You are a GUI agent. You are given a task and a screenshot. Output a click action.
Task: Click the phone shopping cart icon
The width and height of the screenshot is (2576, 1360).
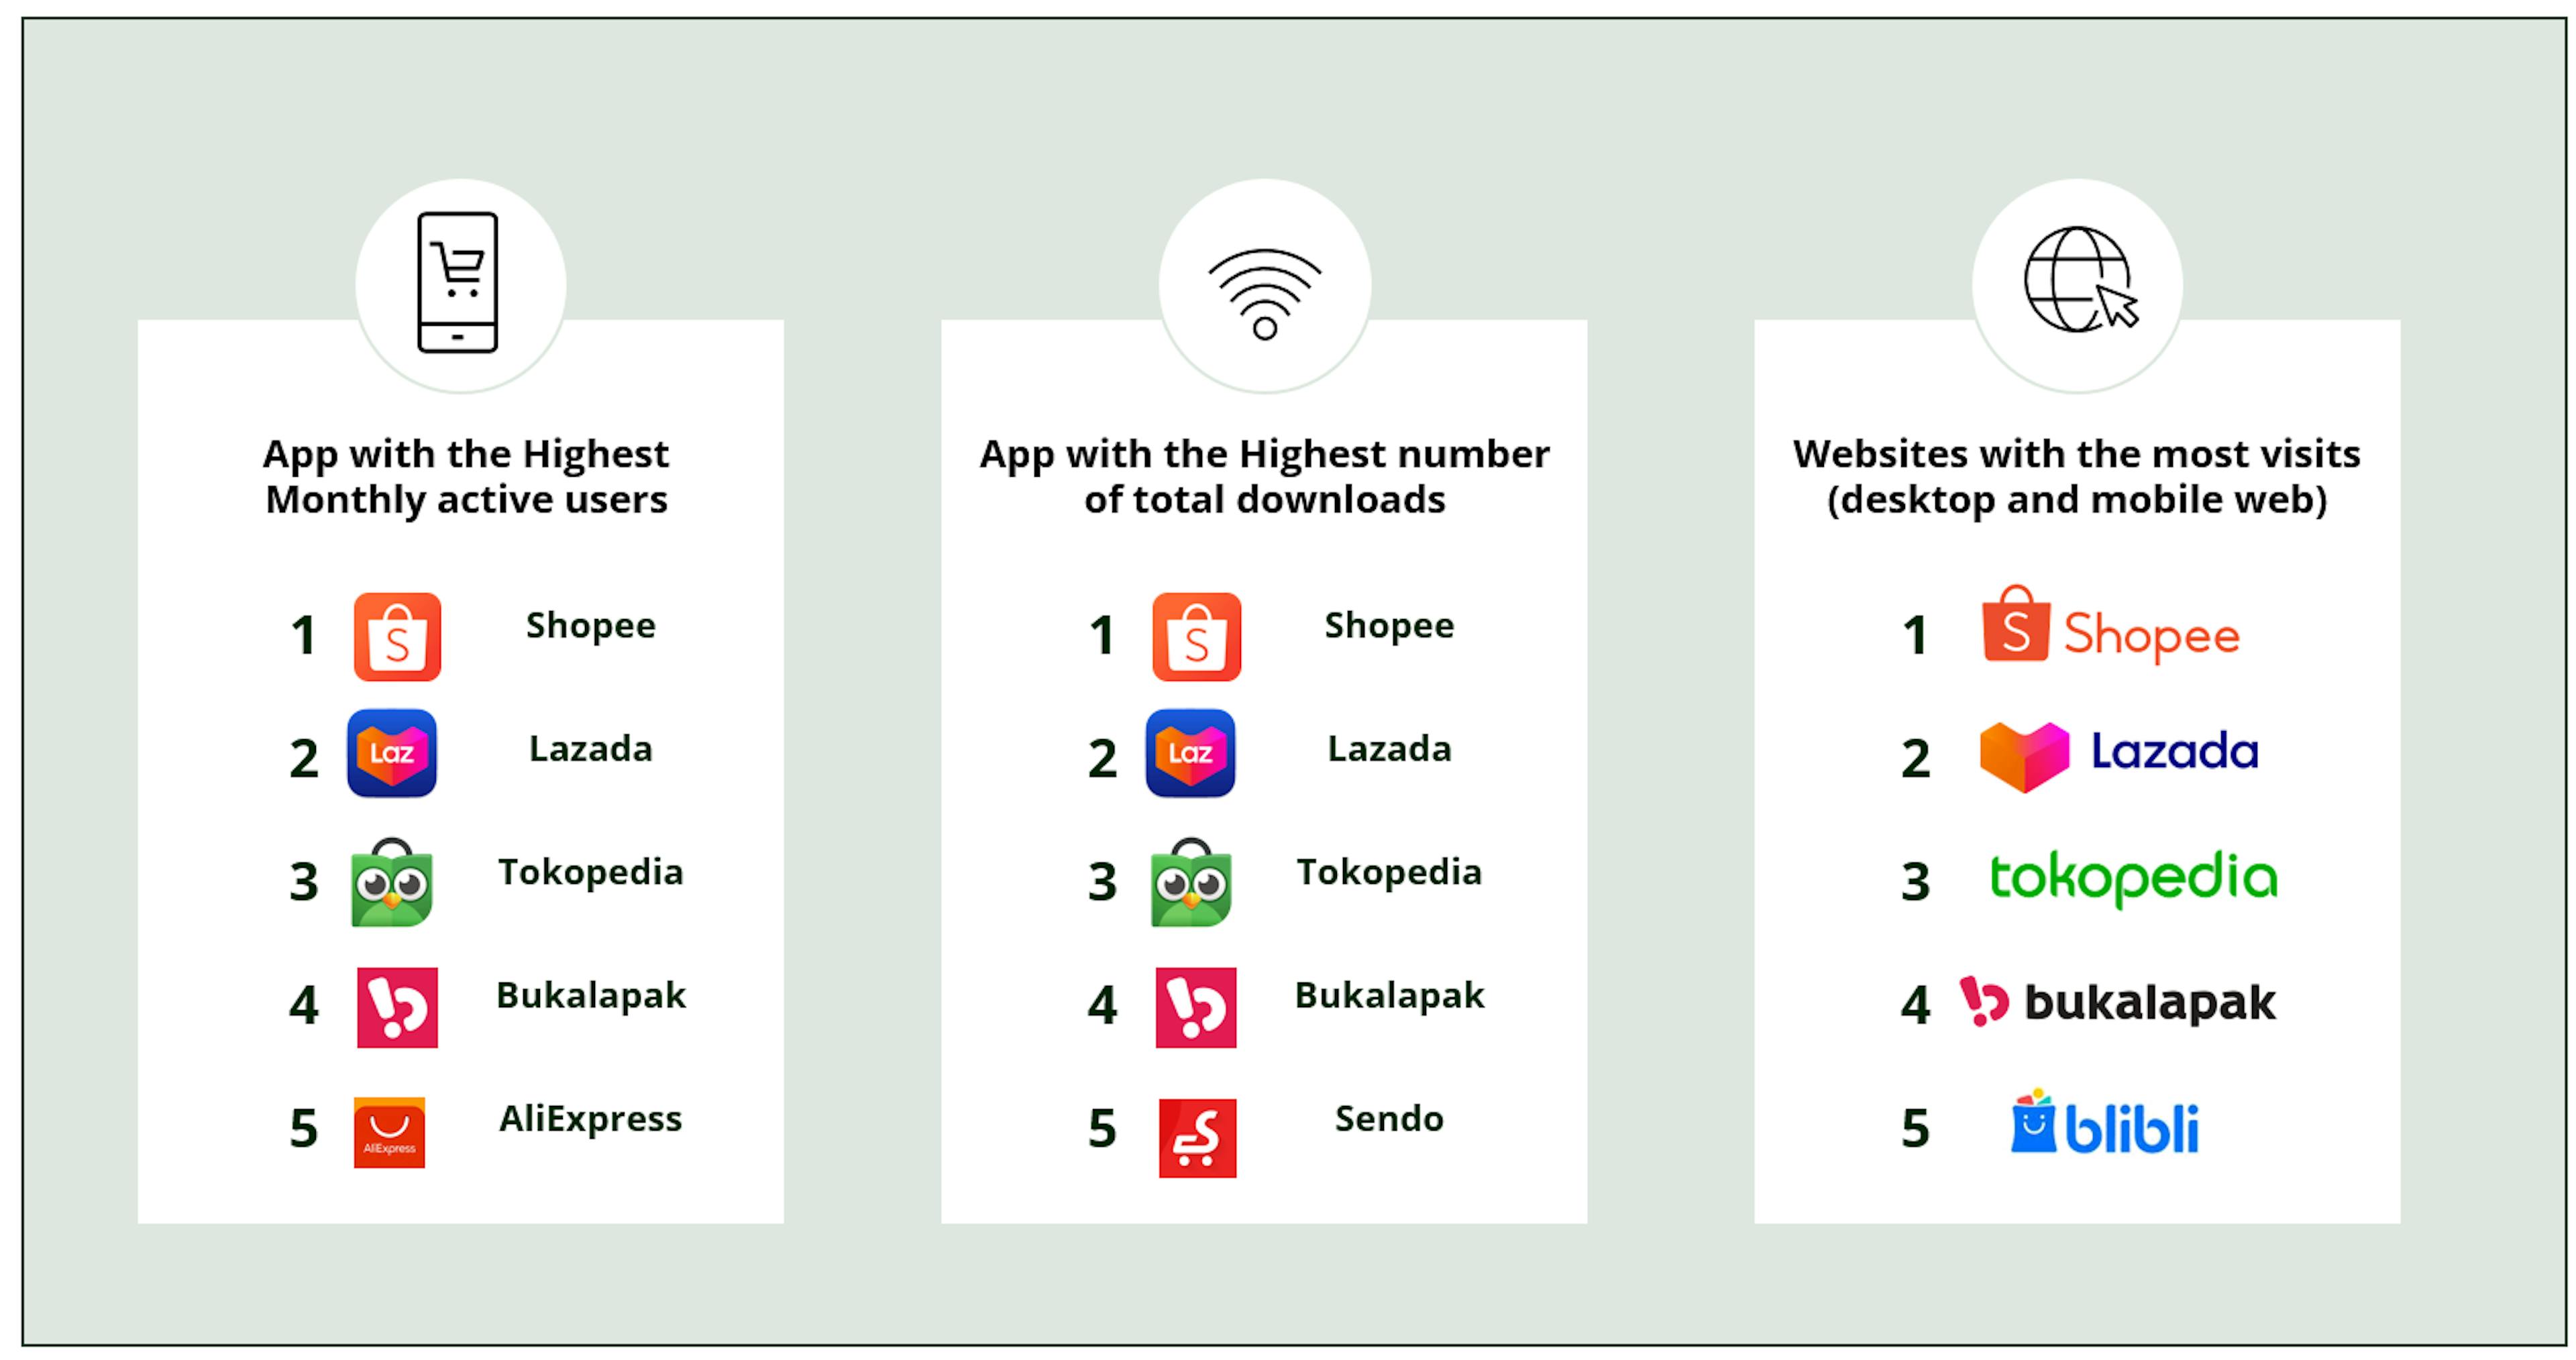click(x=458, y=283)
